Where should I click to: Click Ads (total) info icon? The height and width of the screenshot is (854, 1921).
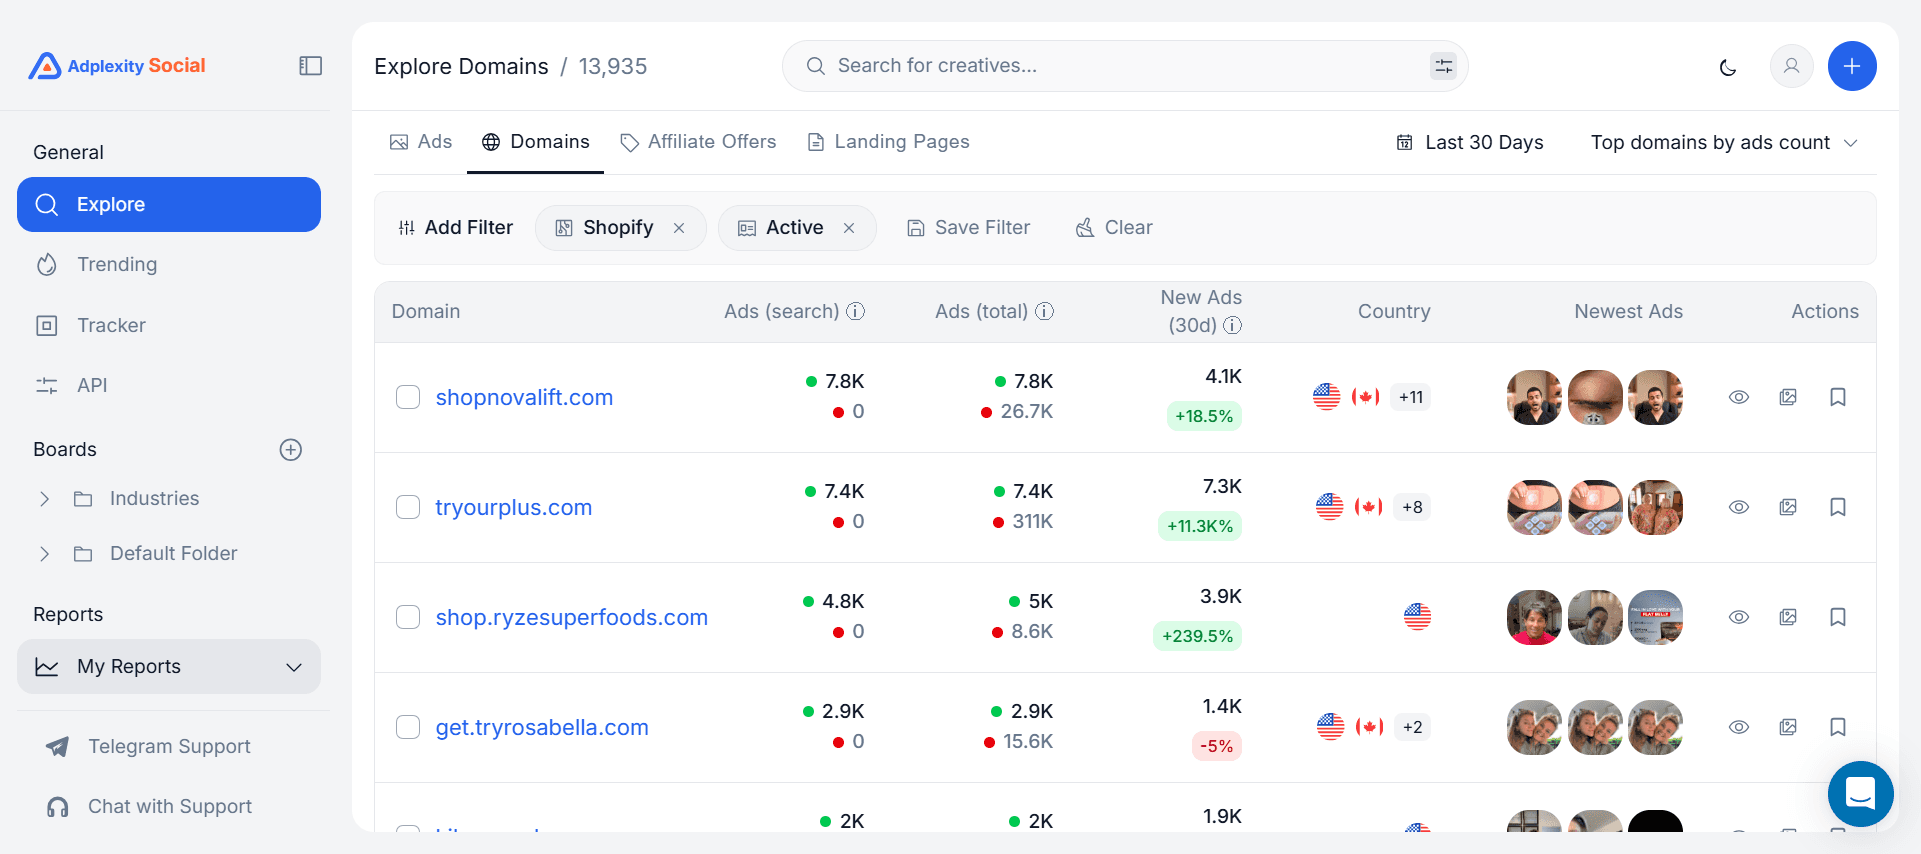point(1045,311)
